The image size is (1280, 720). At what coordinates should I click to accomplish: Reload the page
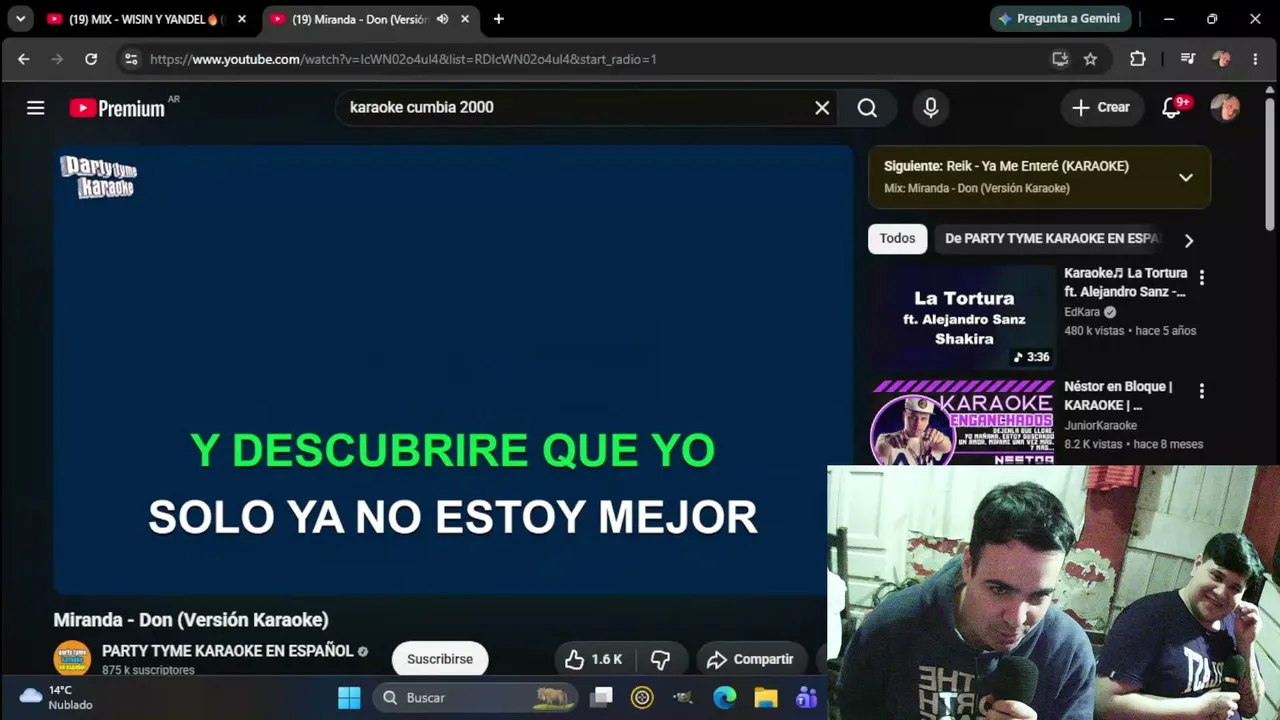pos(91,59)
